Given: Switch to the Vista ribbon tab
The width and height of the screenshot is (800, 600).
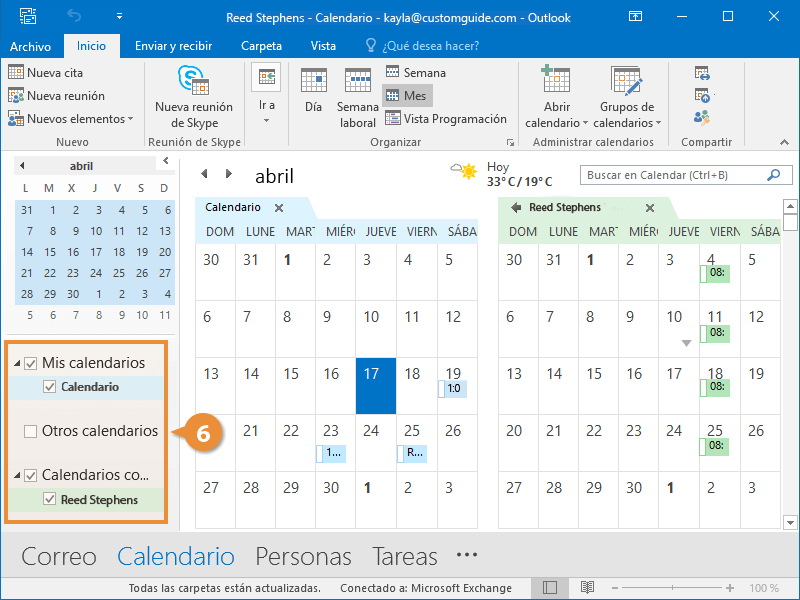Looking at the screenshot, I should click(x=323, y=46).
